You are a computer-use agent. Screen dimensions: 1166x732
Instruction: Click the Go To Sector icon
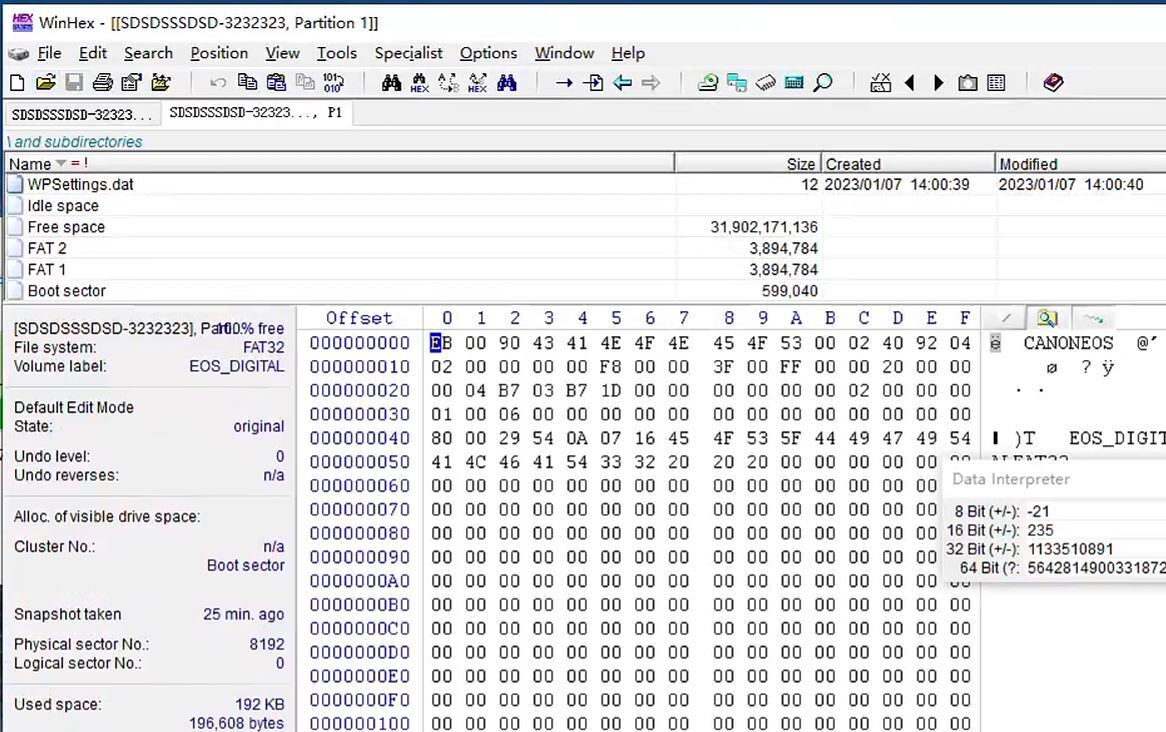[x=593, y=83]
